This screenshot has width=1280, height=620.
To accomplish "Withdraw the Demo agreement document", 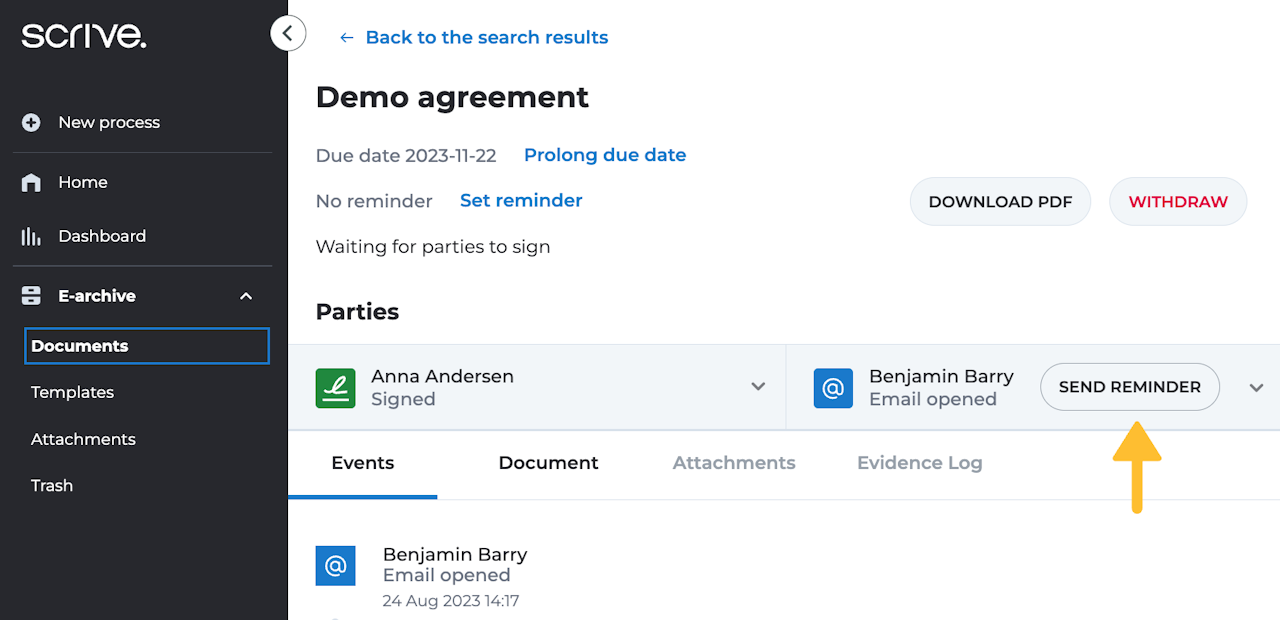I will pyautogui.click(x=1177, y=201).
